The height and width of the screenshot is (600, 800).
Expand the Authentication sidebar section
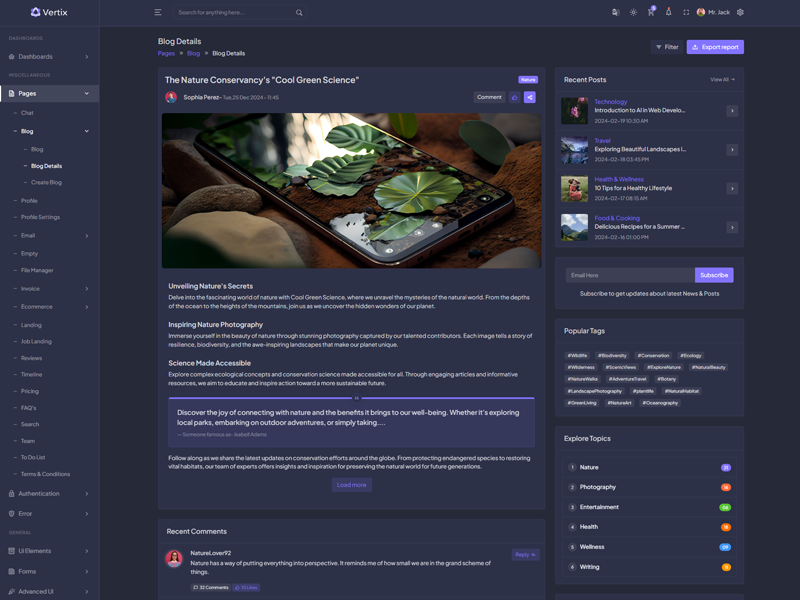[x=49, y=493]
